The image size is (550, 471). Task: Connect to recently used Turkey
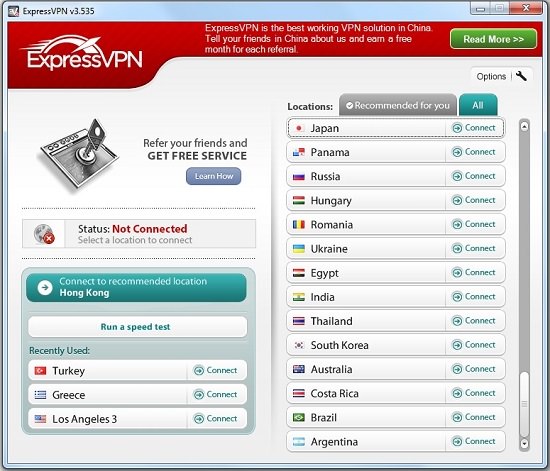215,370
